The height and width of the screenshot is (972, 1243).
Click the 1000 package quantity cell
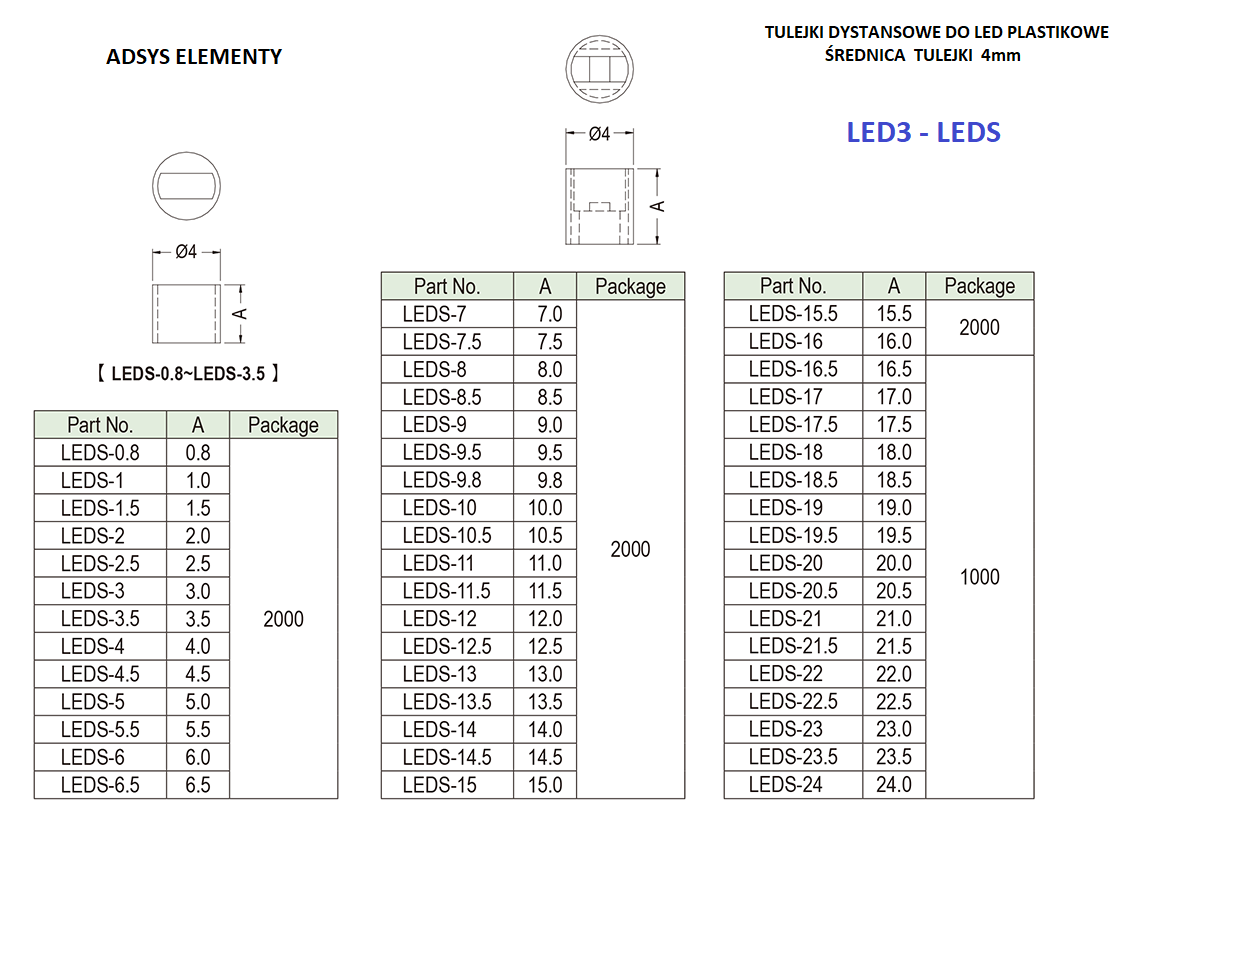[980, 577]
